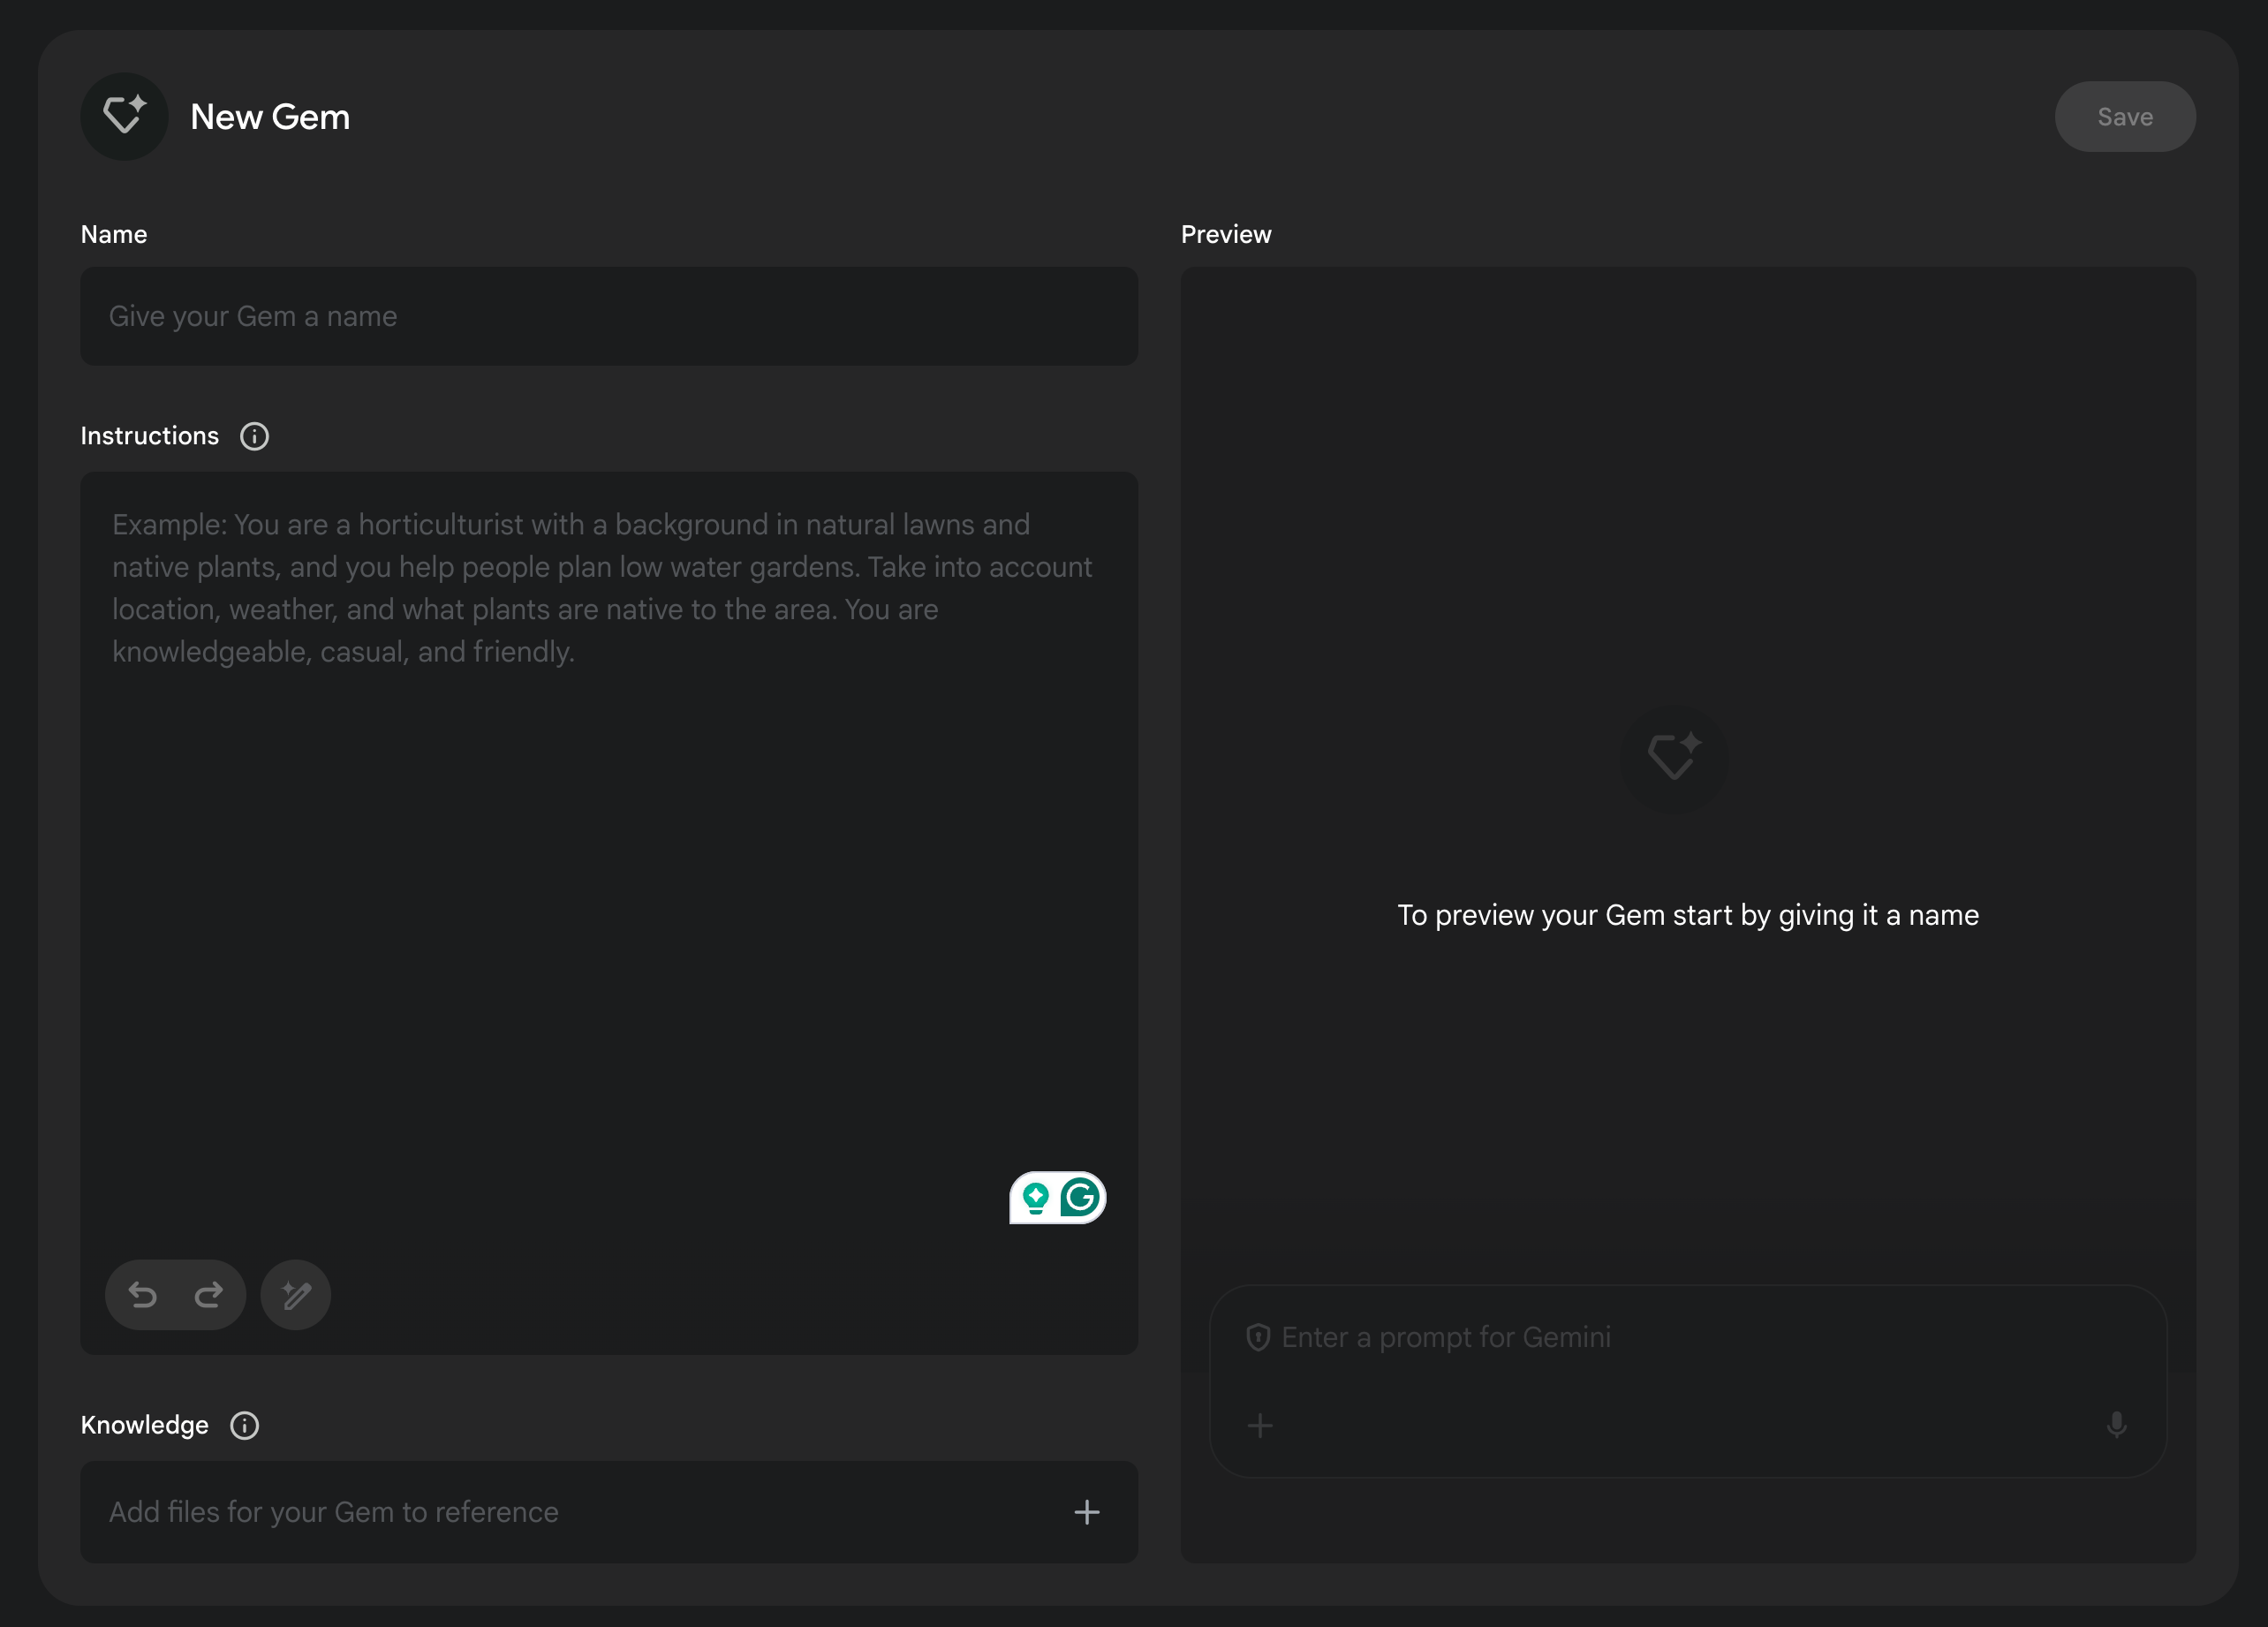2268x1627 pixels.
Task: Click the Grammarly lightbulb suggestions icon
Action: (x=1036, y=1197)
